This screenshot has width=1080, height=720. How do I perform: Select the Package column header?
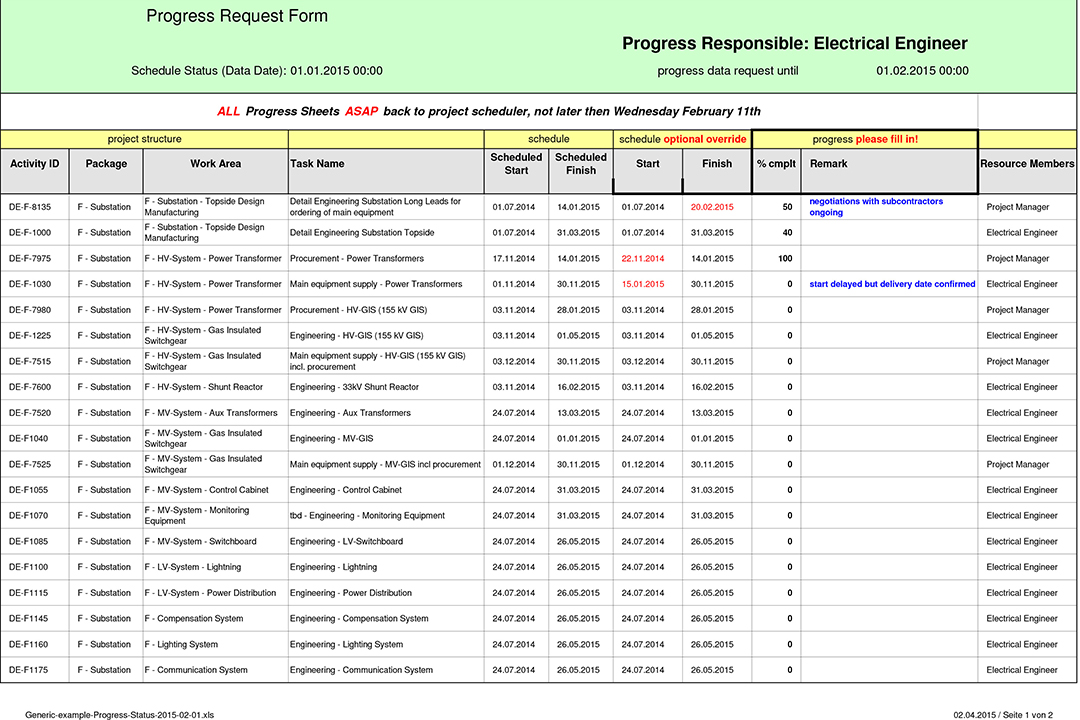tap(105, 163)
